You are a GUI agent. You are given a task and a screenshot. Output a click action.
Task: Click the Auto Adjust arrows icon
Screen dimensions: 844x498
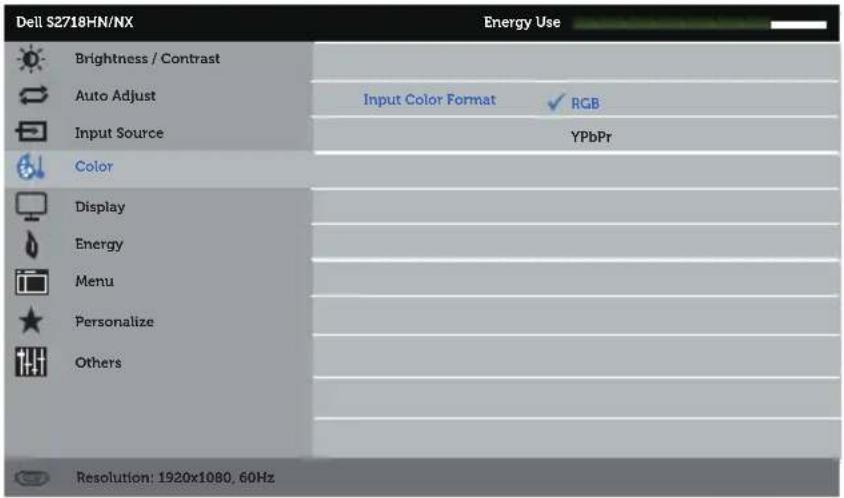click(32, 95)
